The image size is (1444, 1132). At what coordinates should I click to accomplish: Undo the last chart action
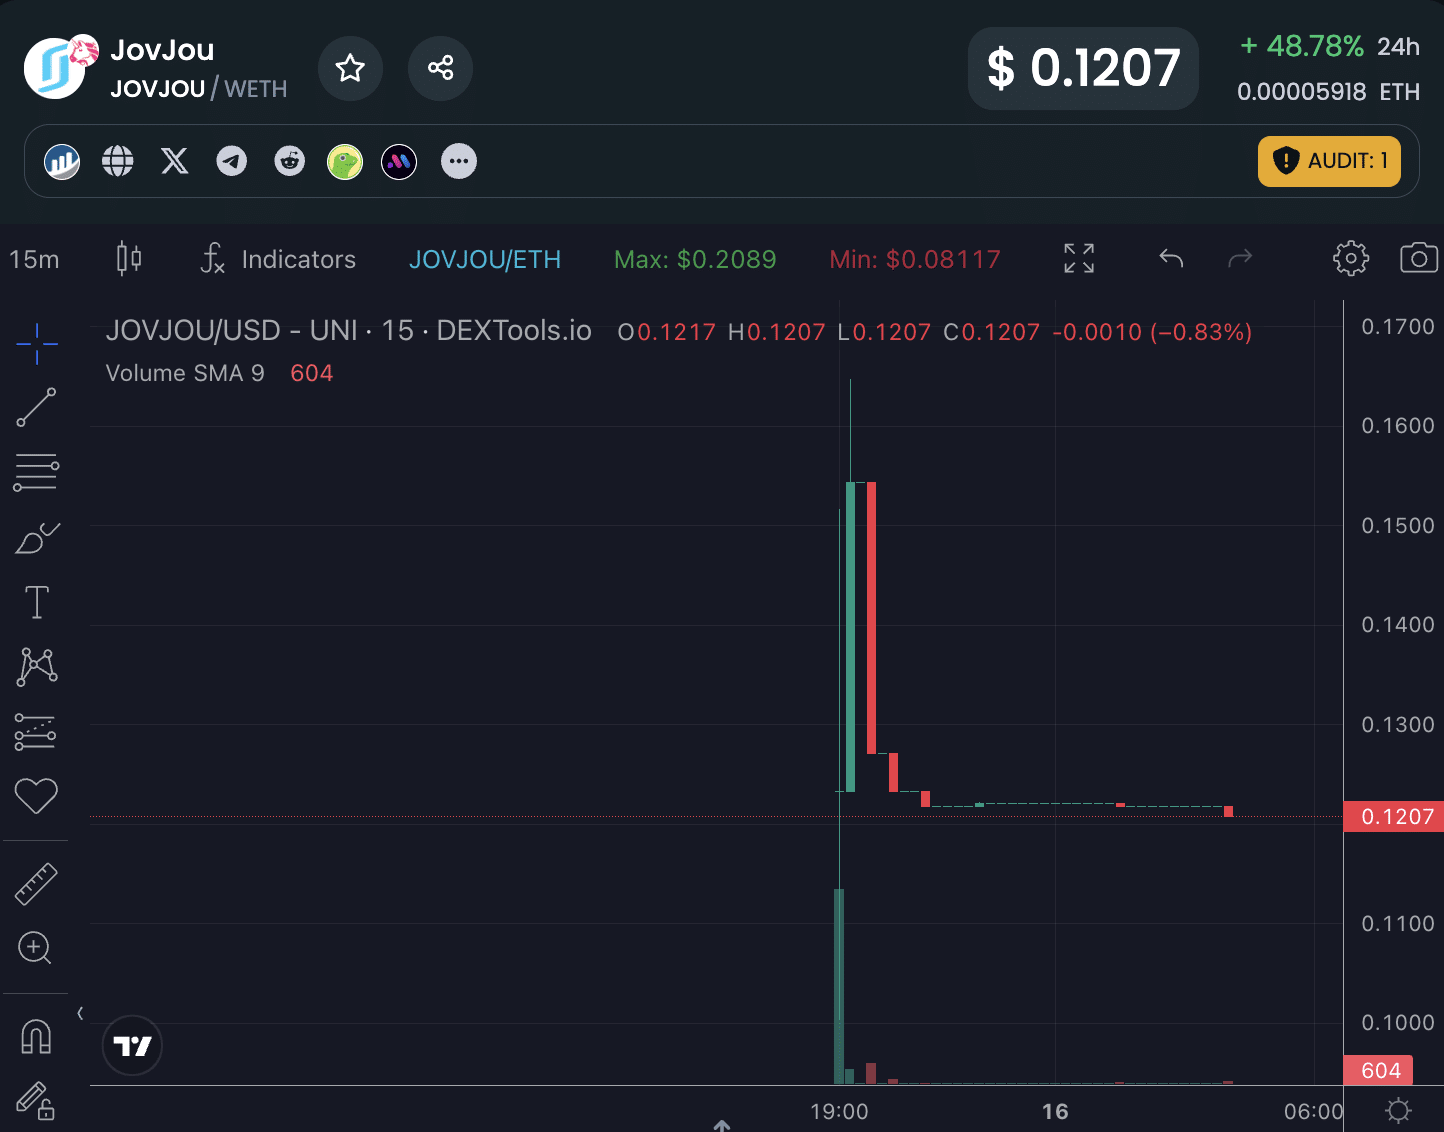(x=1171, y=259)
